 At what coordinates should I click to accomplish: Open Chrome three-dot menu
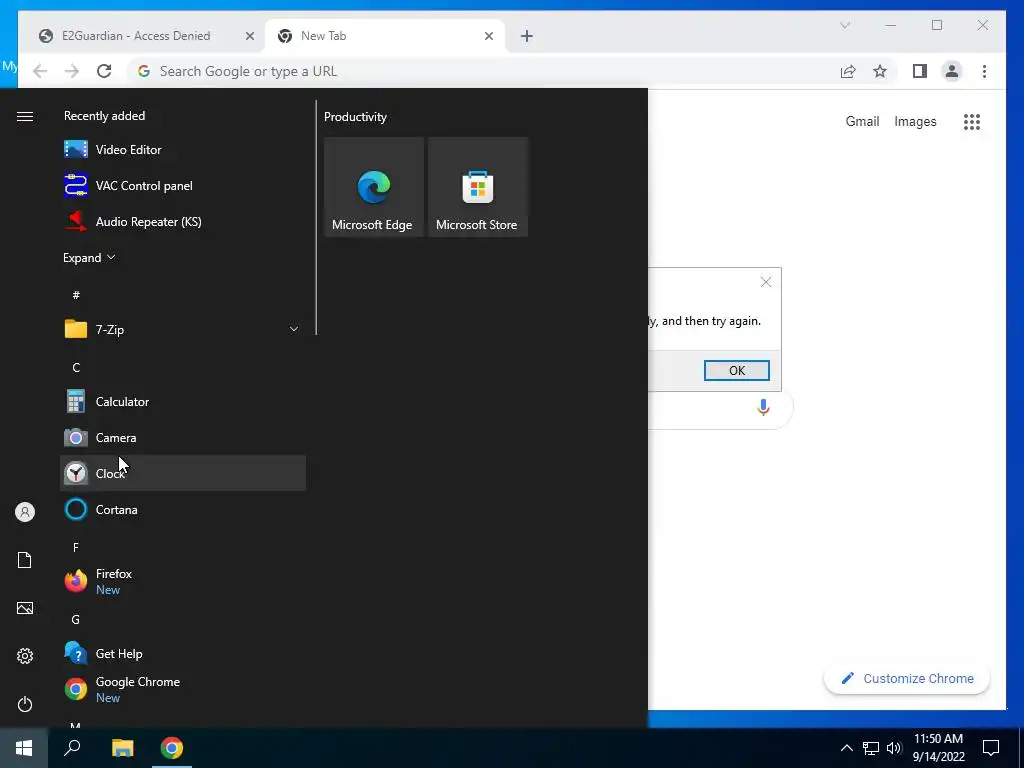tap(984, 71)
